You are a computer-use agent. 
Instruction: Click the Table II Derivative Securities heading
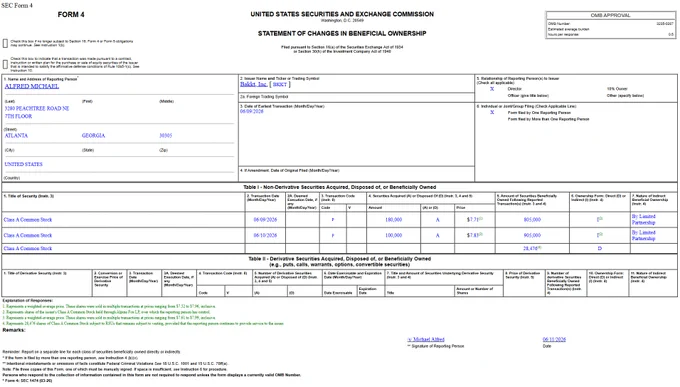pyautogui.click(x=340, y=262)
